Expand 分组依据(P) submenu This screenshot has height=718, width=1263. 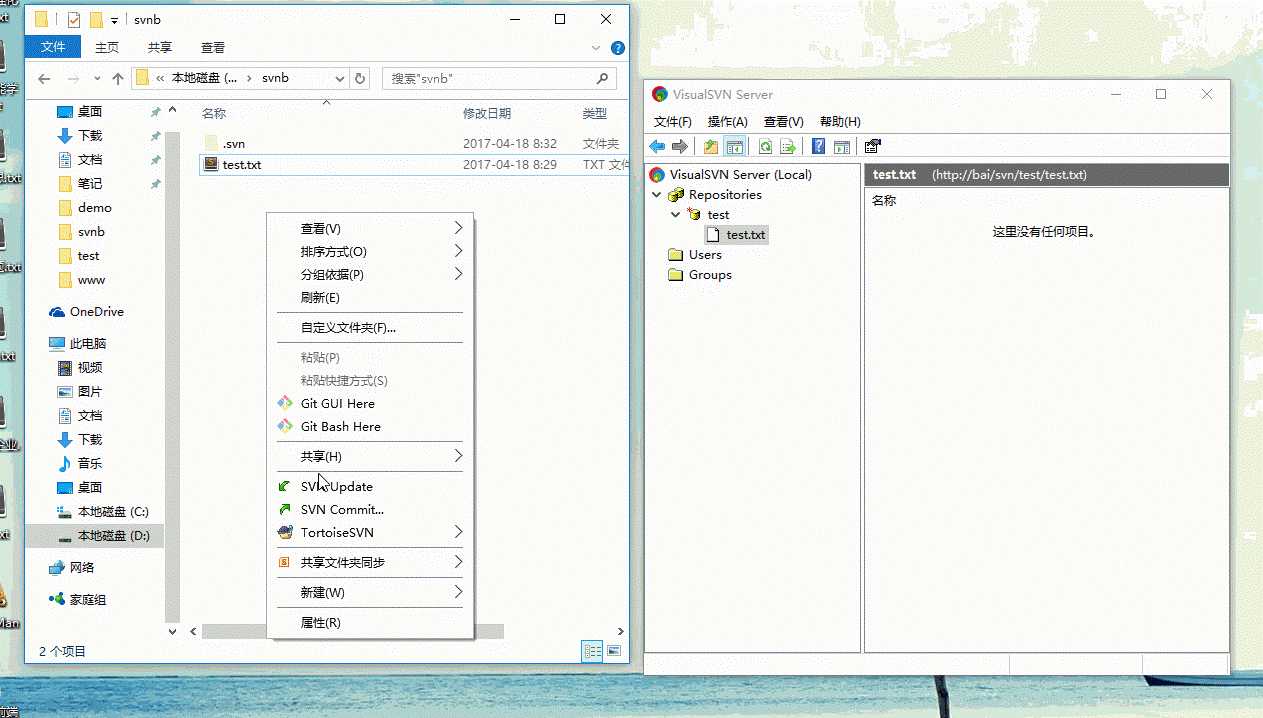point(370,275)
